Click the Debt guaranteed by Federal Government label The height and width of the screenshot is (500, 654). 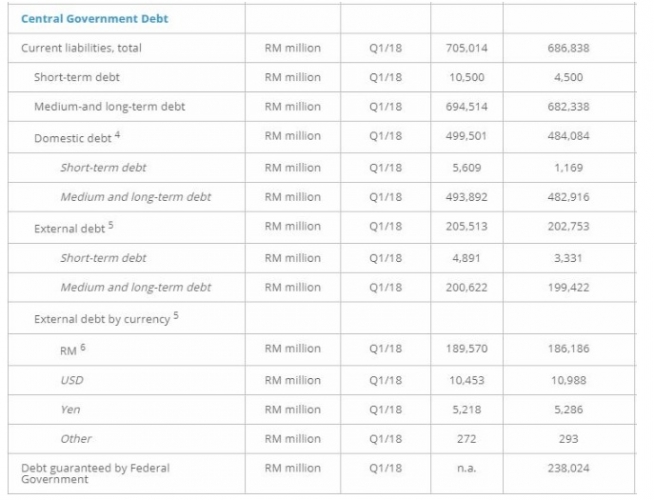point(96,474)
